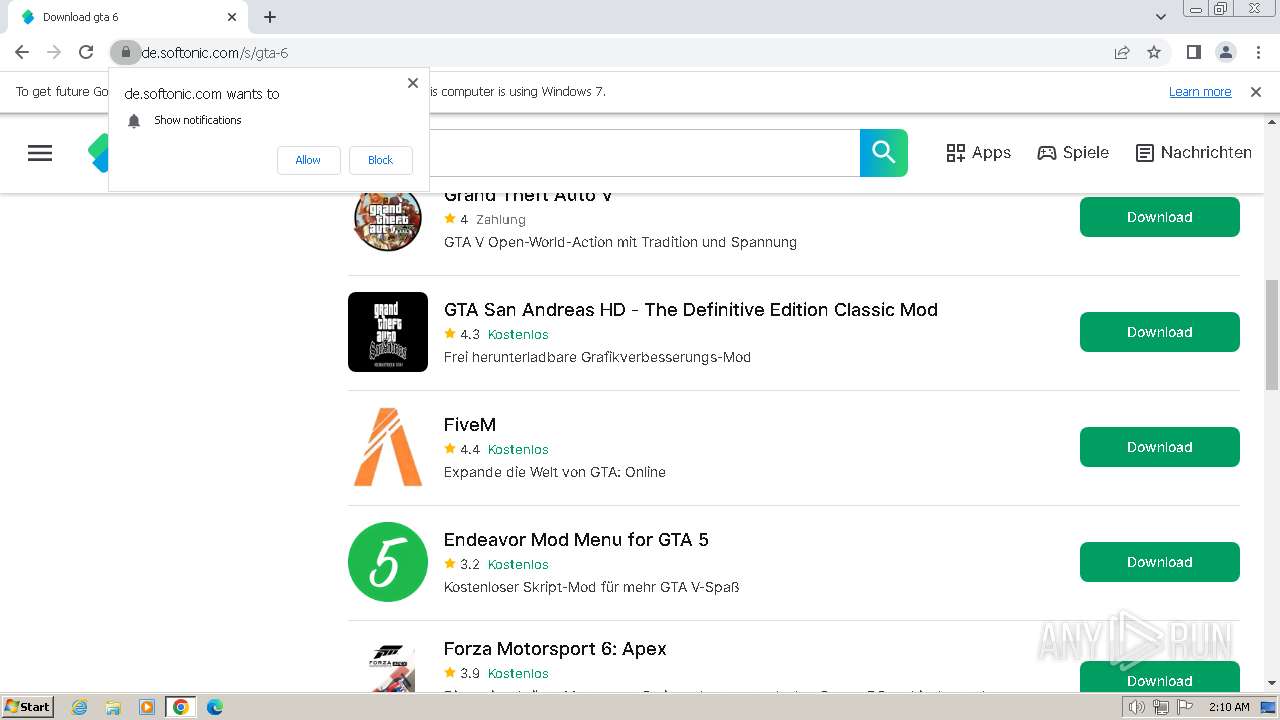The image size is (1280, 720).
Task: Download GTA San Andreas HD mod
Action: coord(1160,332)
